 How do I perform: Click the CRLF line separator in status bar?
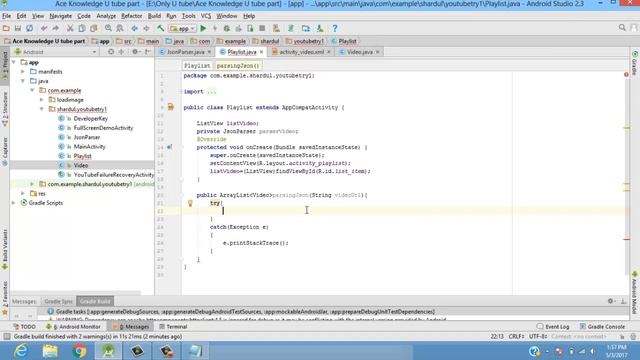click(516, 336)
